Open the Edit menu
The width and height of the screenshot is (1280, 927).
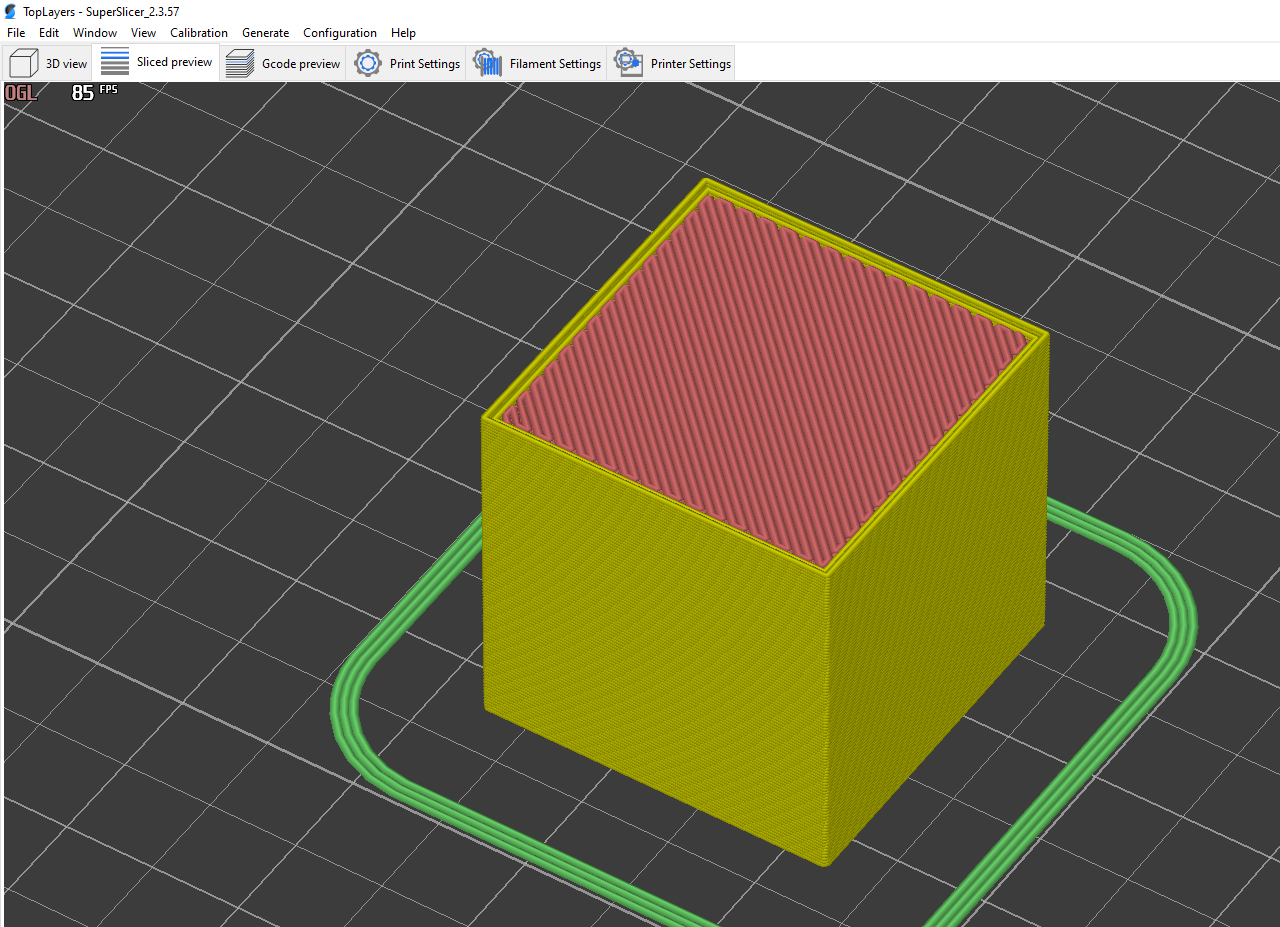click(49, 33)
